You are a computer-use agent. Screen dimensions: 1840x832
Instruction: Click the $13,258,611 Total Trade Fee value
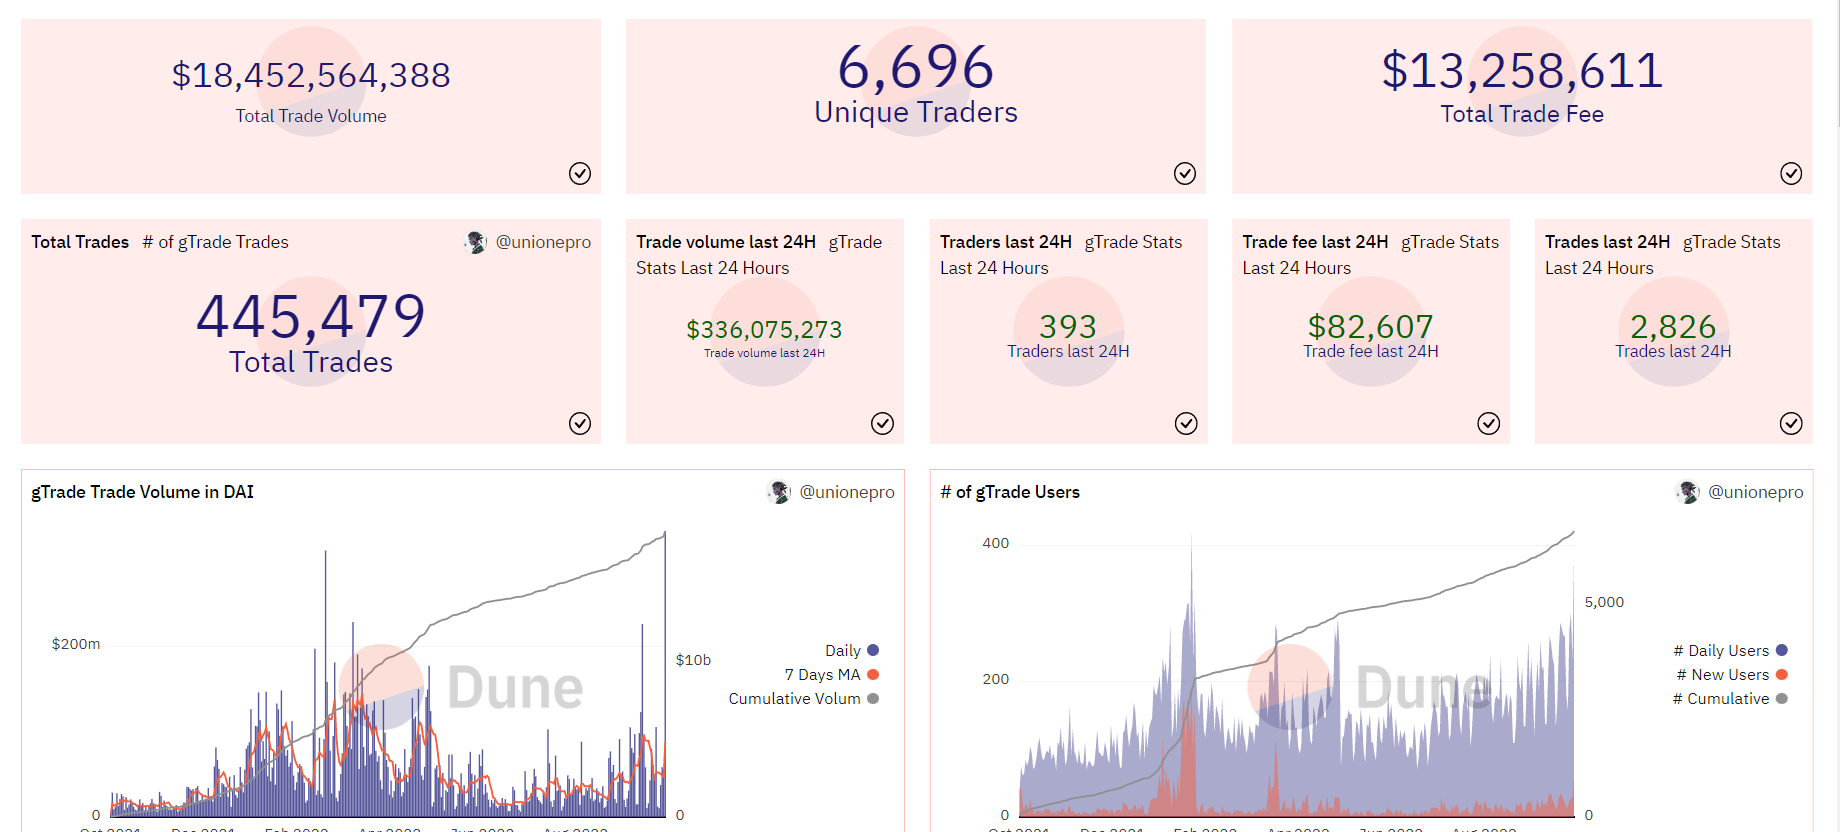(1522, 71)
